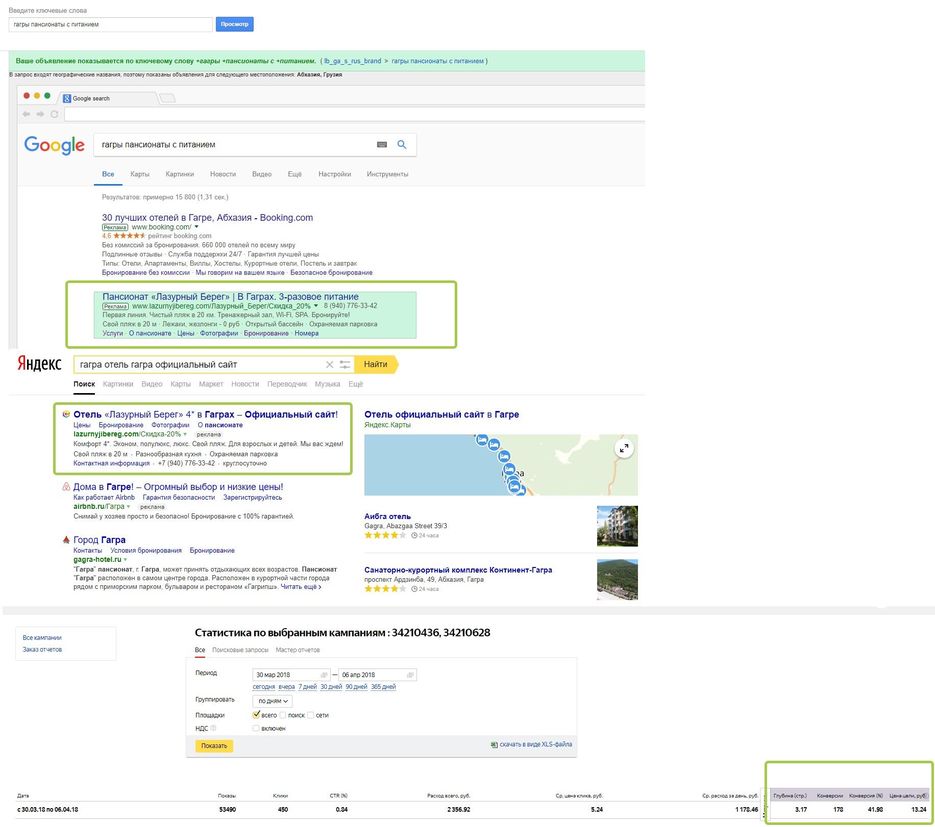Expand the arrow next to lazurnyjibereg.com Google ad URL

pos(316,306)
